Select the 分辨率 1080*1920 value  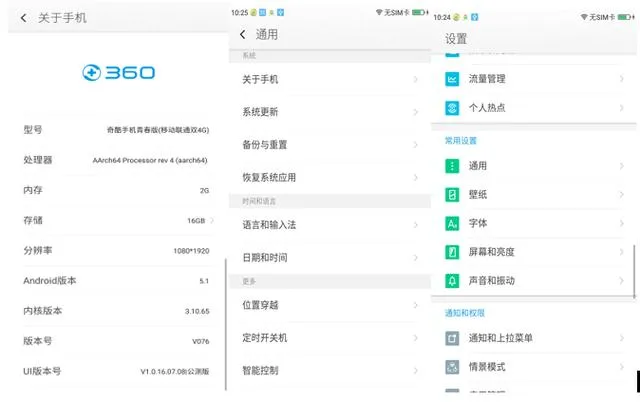[191, 251]
